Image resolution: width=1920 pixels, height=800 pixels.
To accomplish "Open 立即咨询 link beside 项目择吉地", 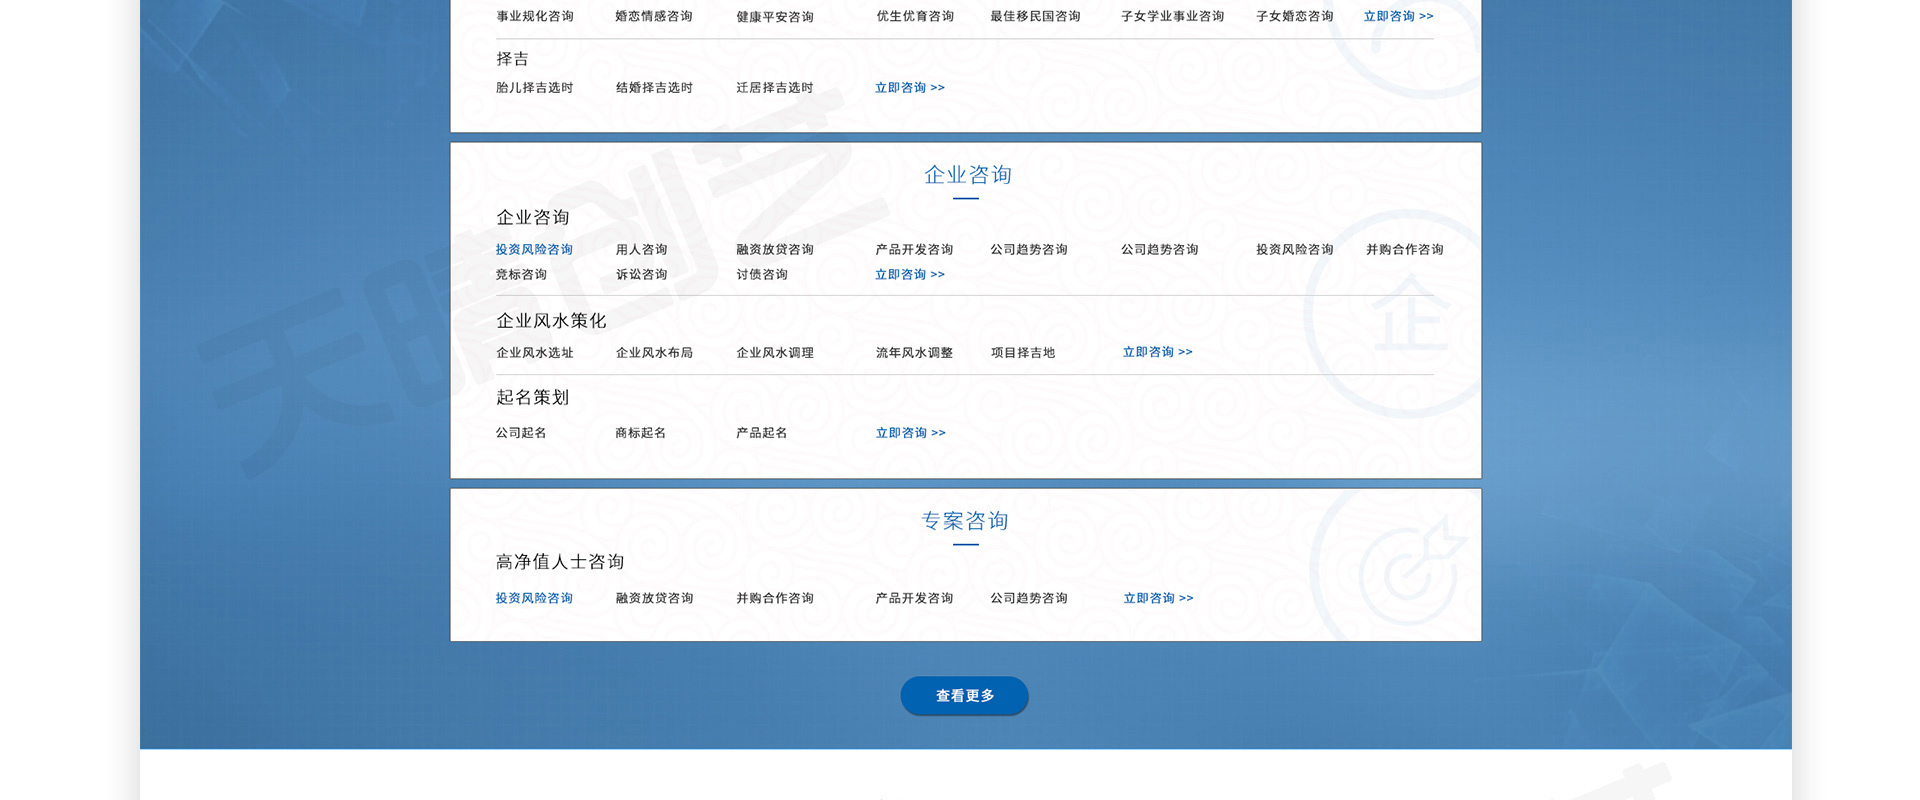I will [1157, 352].
